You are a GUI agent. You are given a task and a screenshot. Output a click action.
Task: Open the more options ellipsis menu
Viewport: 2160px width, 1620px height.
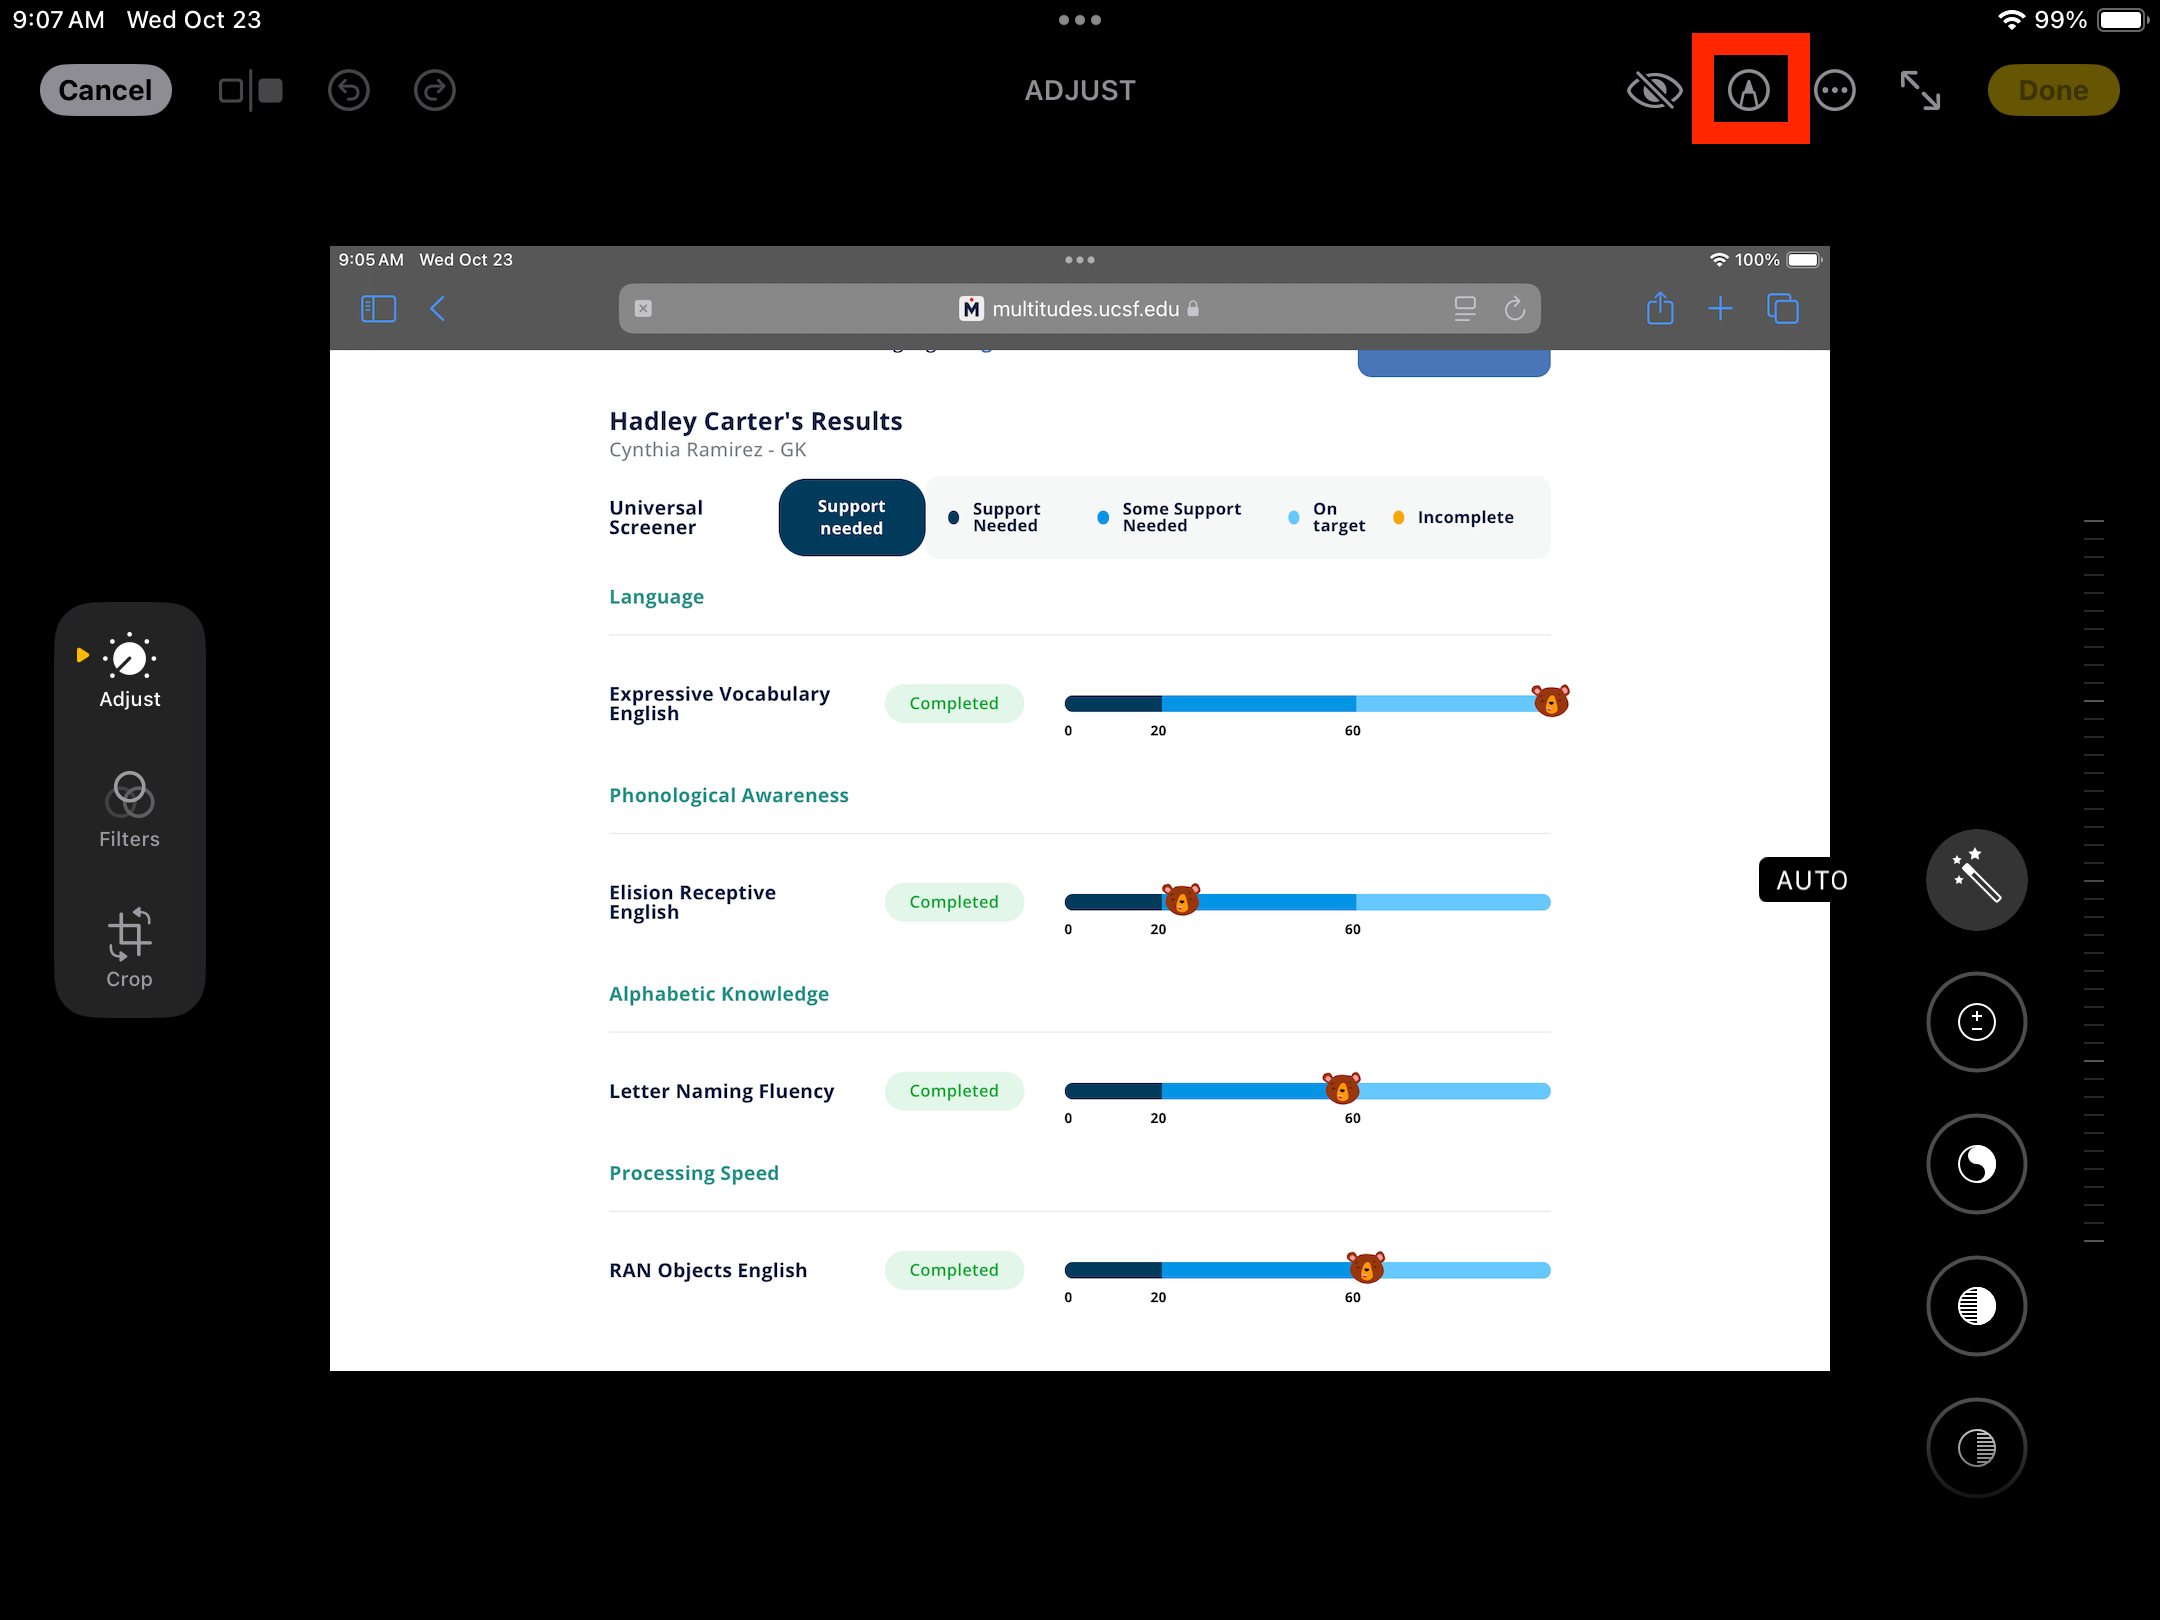(1835, 90)
